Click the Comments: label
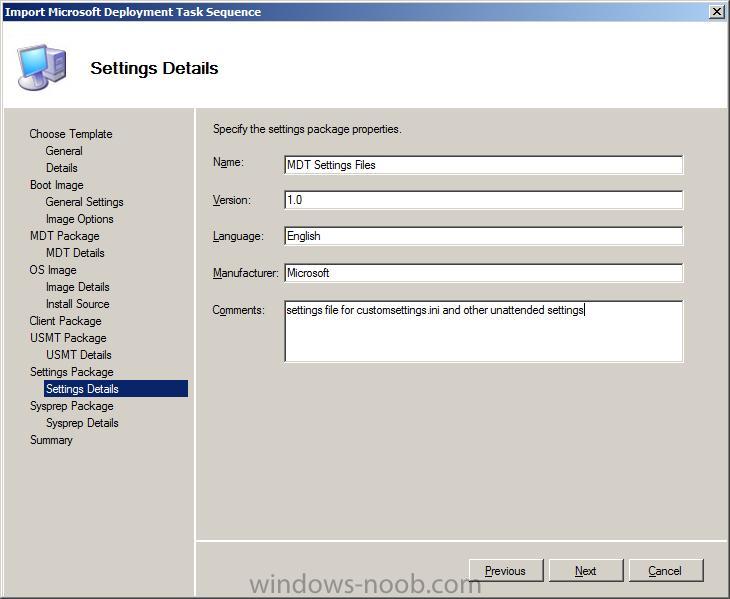Viewport: 730px width, 599px height. pyautogui.click(x=238, y=310)
